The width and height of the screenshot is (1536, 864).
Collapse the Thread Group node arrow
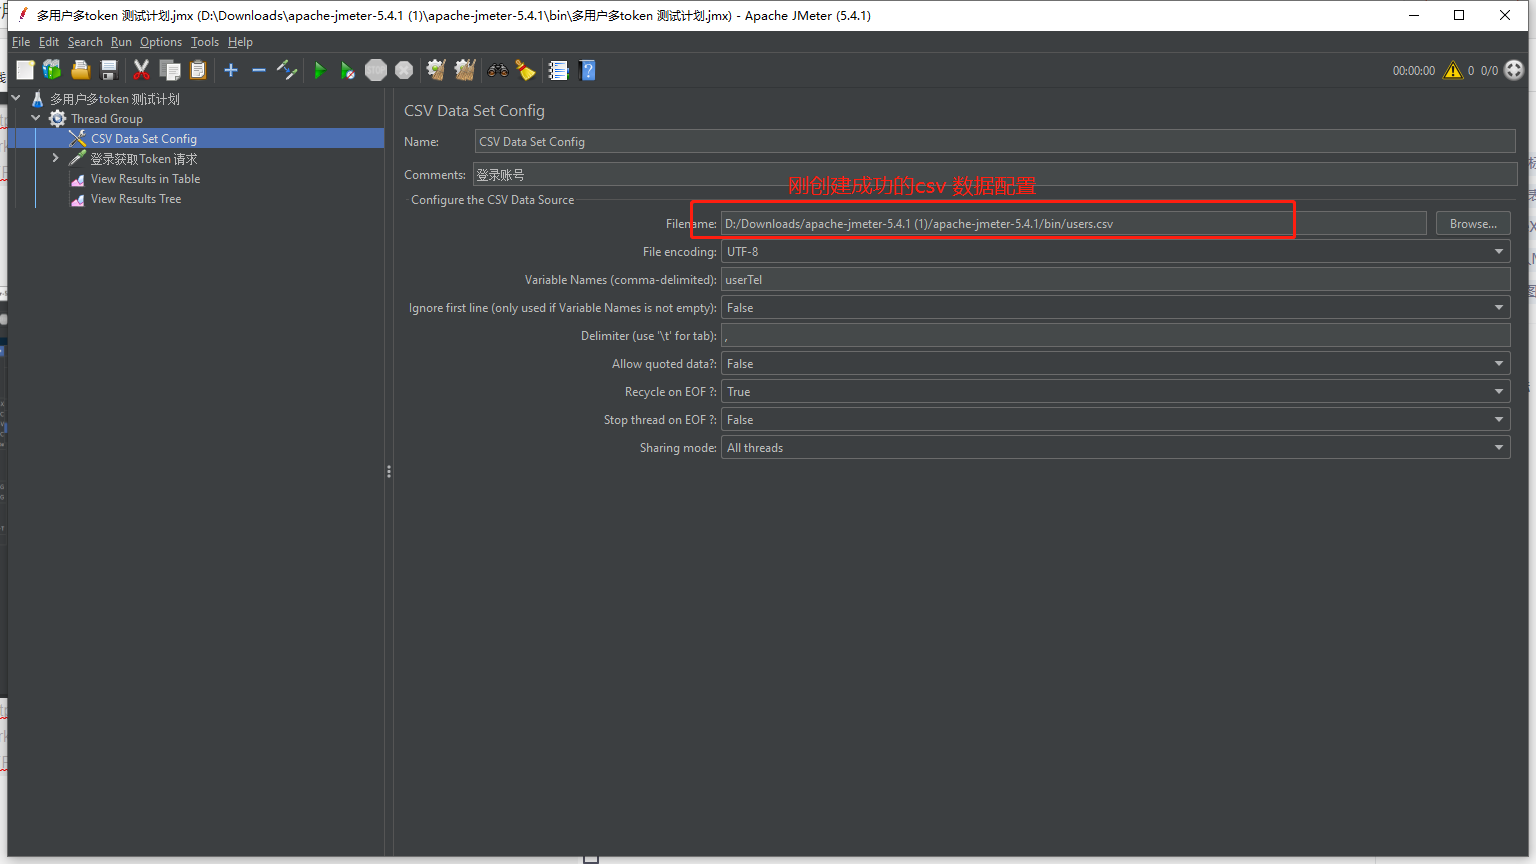point(36,118)
